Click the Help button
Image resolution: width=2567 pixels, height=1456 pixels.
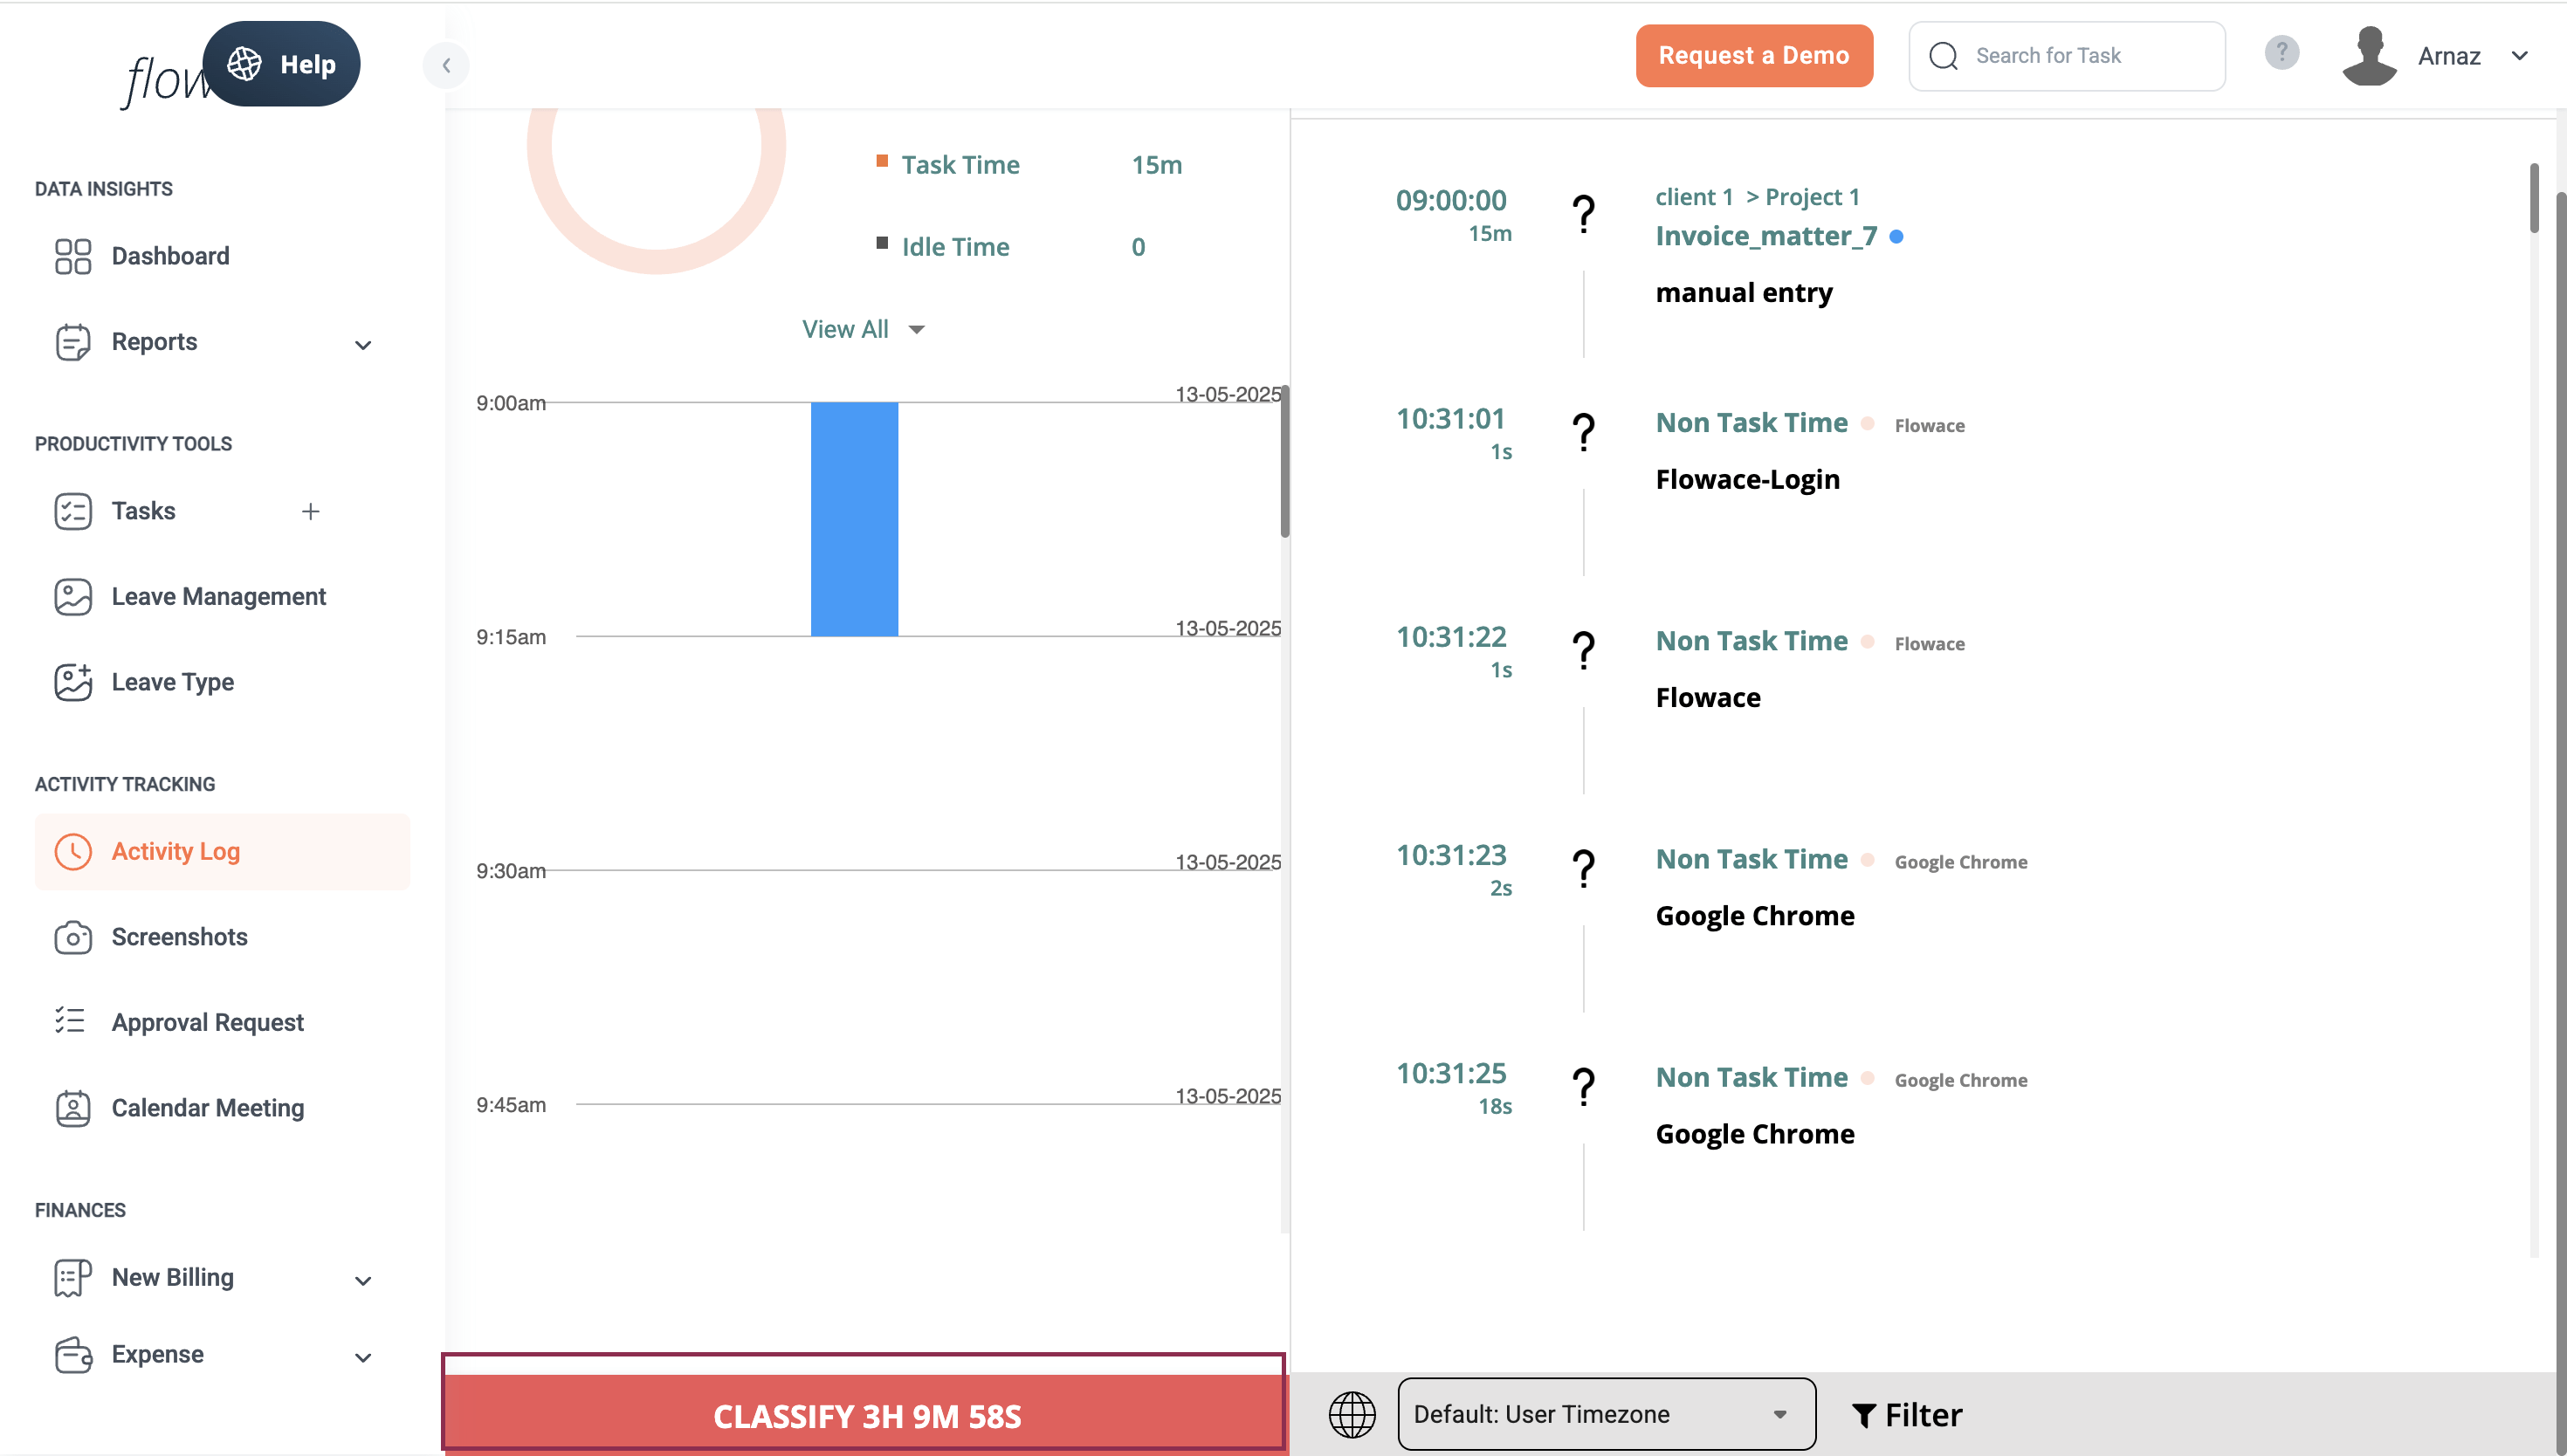[x=281, y=64]
